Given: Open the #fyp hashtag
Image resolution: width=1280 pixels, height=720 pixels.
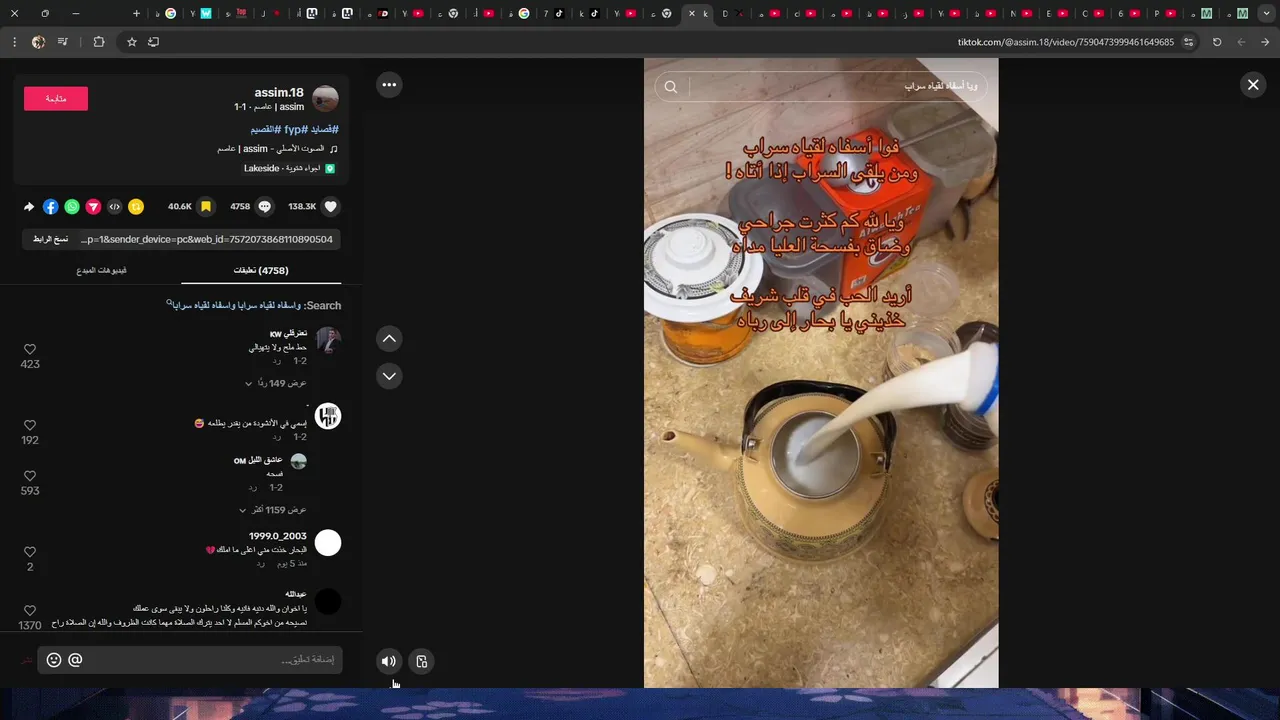Looking at the screenshot, I should pyautogui.click(x=296, y=129).
